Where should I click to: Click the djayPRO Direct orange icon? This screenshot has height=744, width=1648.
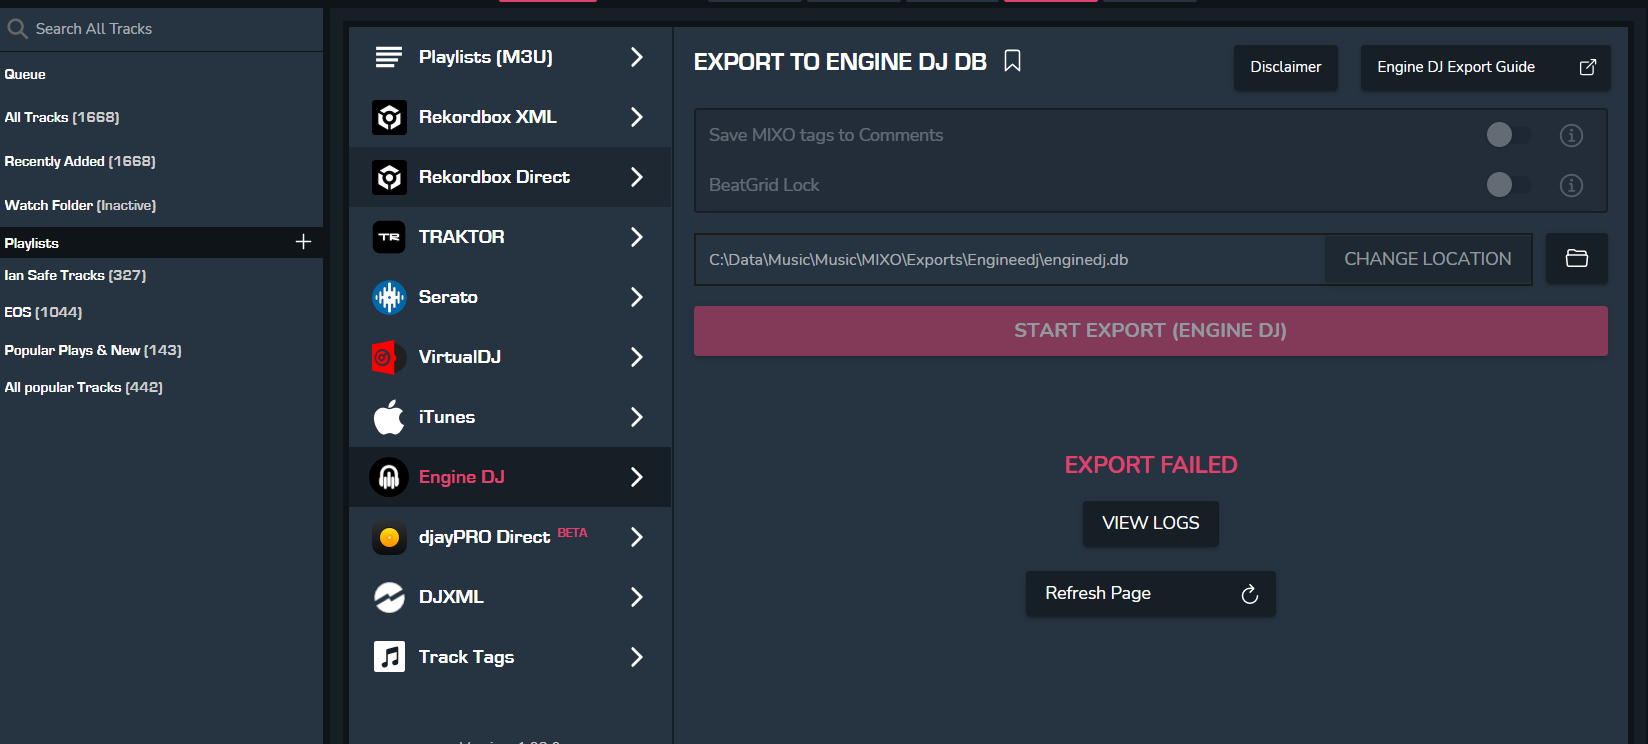(x=389, y=537)
